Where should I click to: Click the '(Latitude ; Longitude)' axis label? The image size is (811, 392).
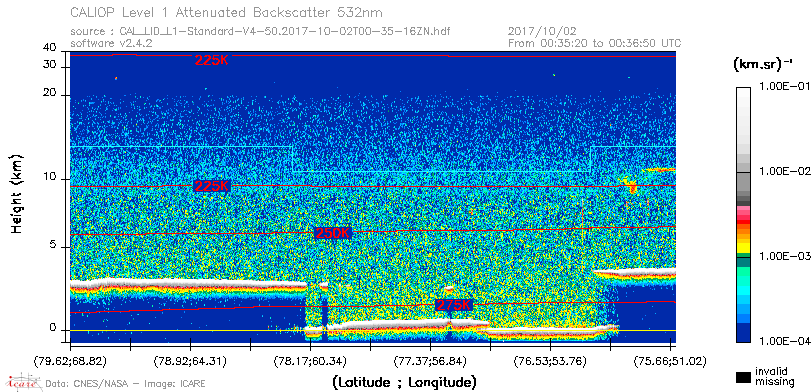(404, 383)
